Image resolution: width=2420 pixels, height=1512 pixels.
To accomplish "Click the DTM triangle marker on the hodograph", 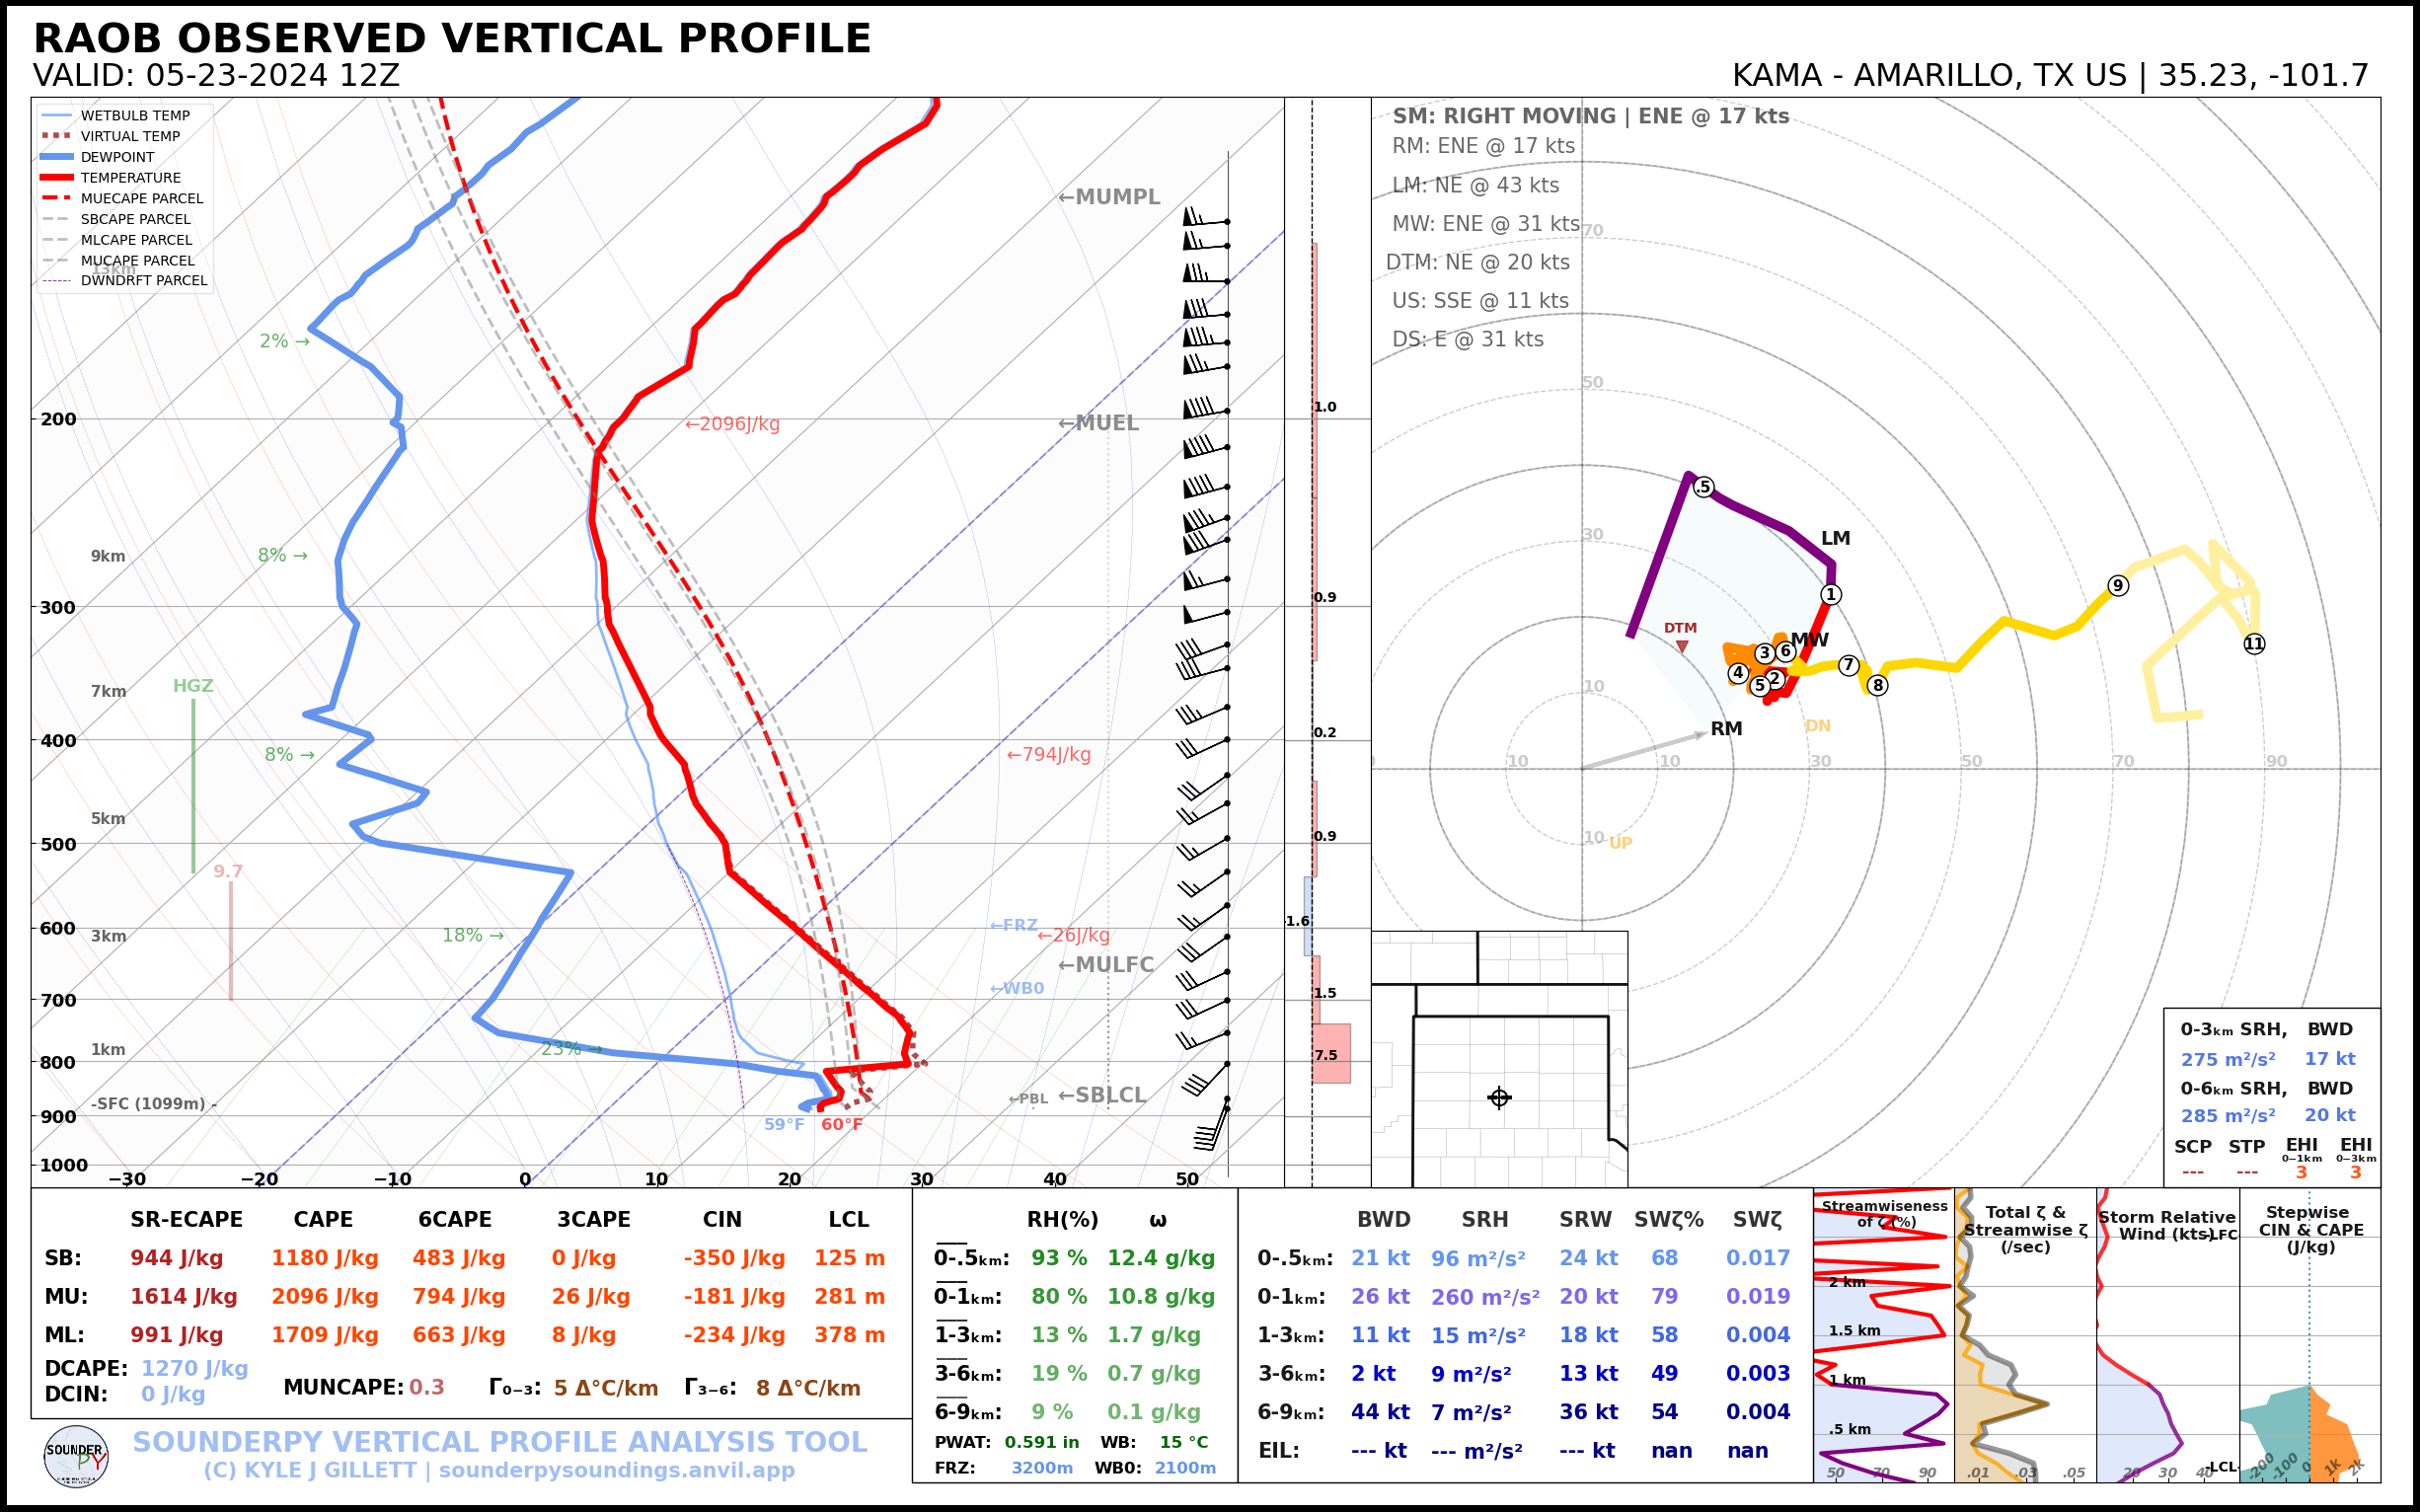I will pyautogui.click(x=1682, y=647).
